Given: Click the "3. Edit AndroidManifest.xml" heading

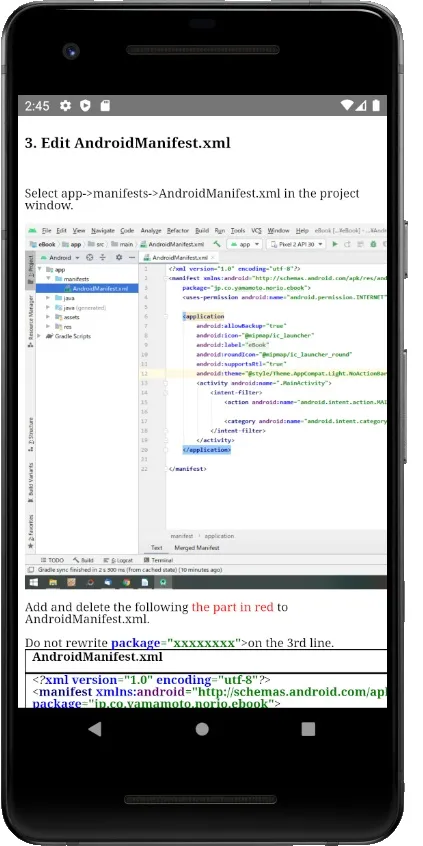Looking at the screenshot, I should click(x=127, y=143).
